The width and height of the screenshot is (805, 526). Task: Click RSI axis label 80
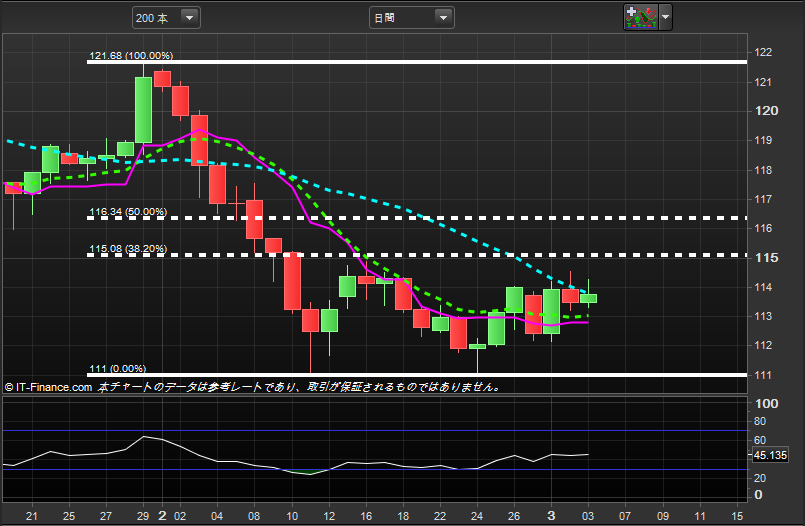[760, 421]
